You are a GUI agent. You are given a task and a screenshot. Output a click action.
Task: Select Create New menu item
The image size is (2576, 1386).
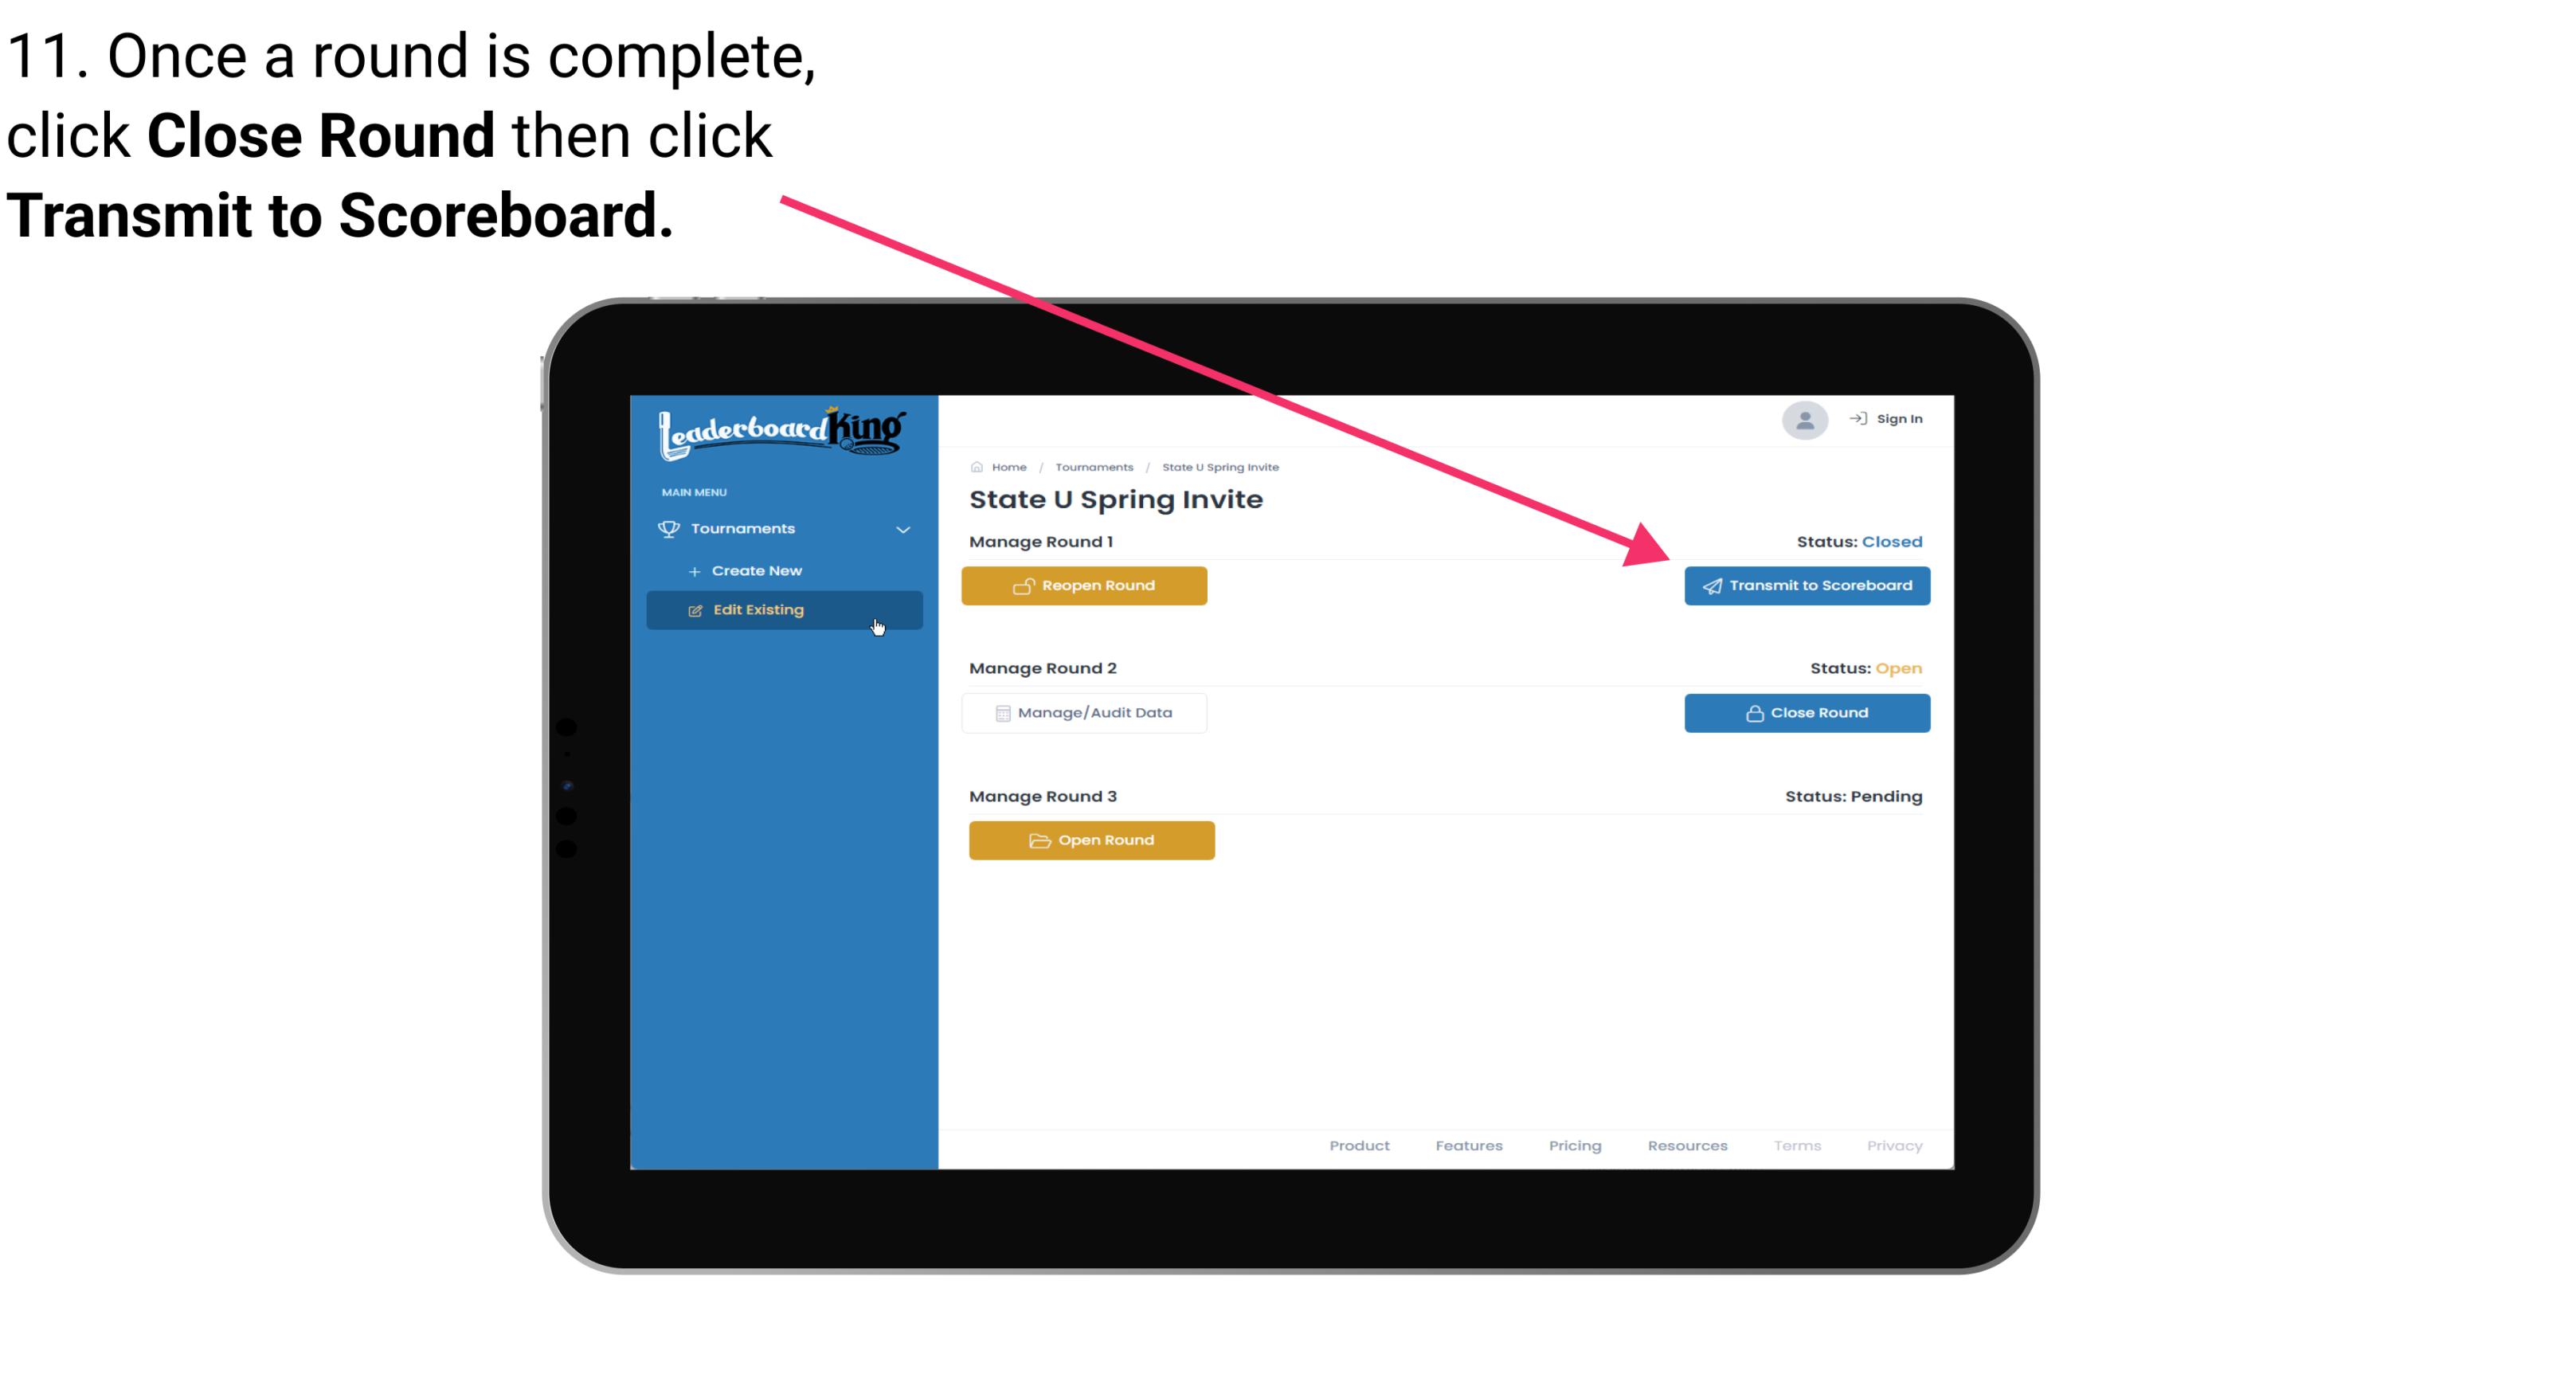pos(756,570)
